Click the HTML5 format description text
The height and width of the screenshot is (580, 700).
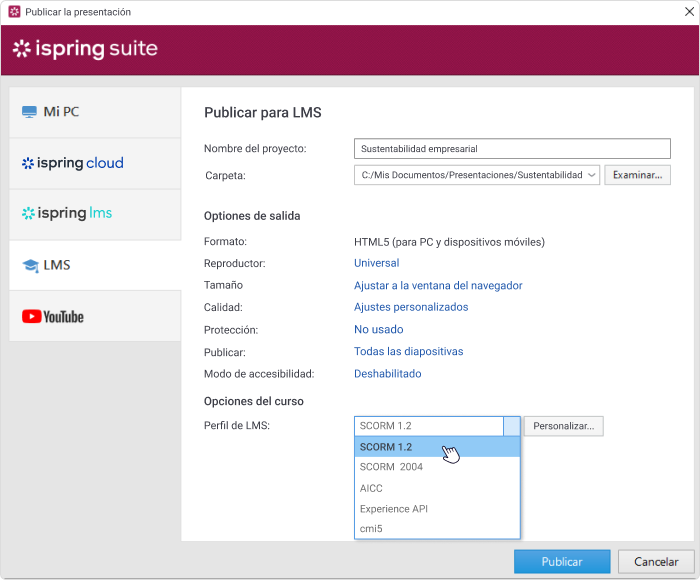pos(449,242)
